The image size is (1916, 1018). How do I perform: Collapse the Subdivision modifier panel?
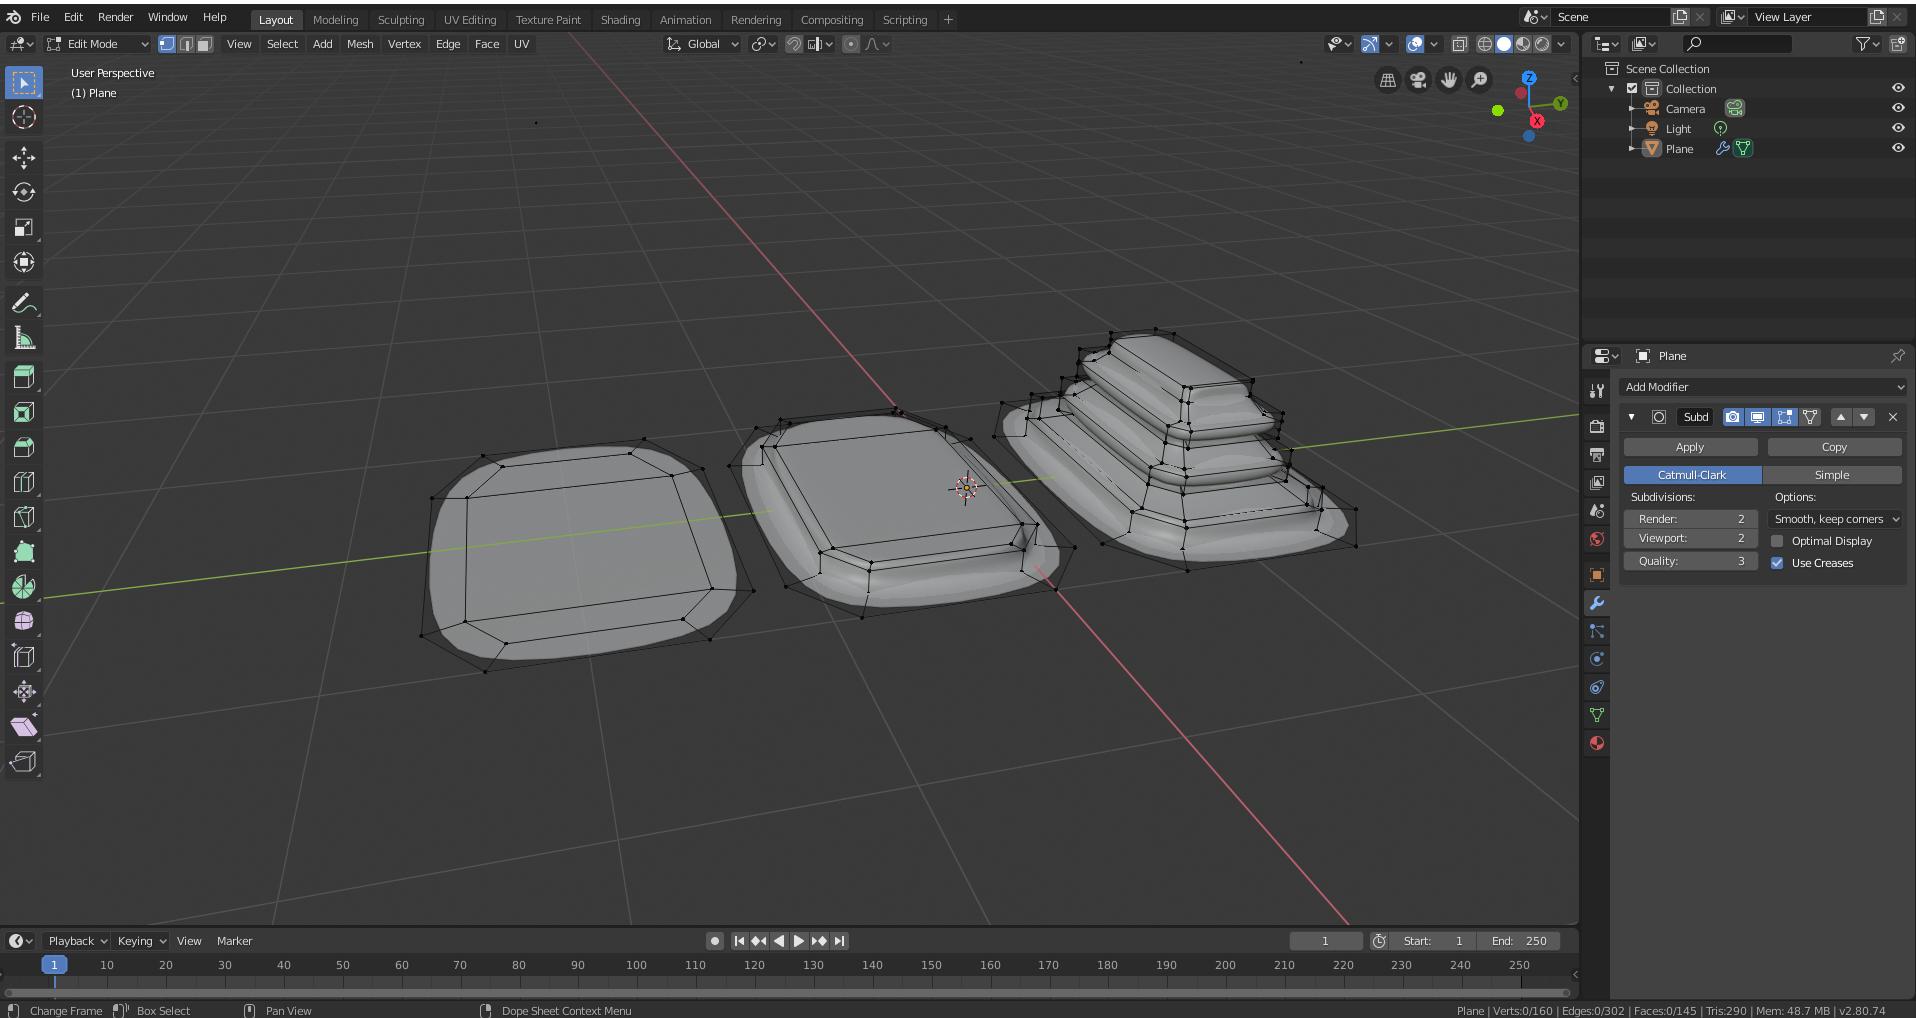pos(1631,417)
